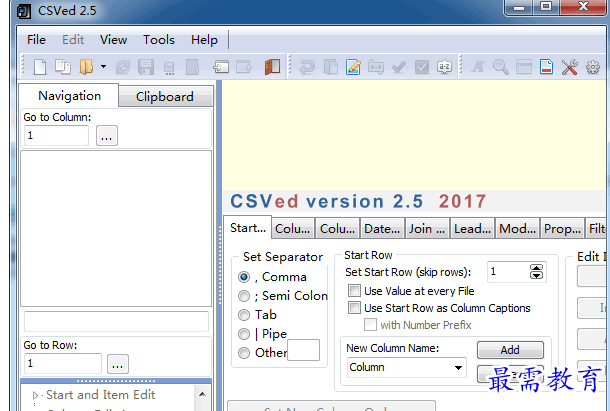Click the empty field above Go to Row

pos(116,321)
